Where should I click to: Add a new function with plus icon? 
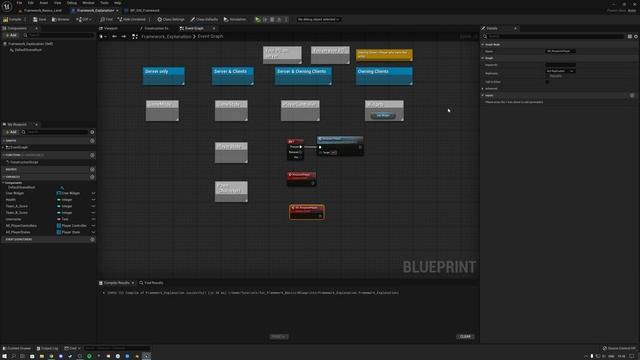coord(92,155)
